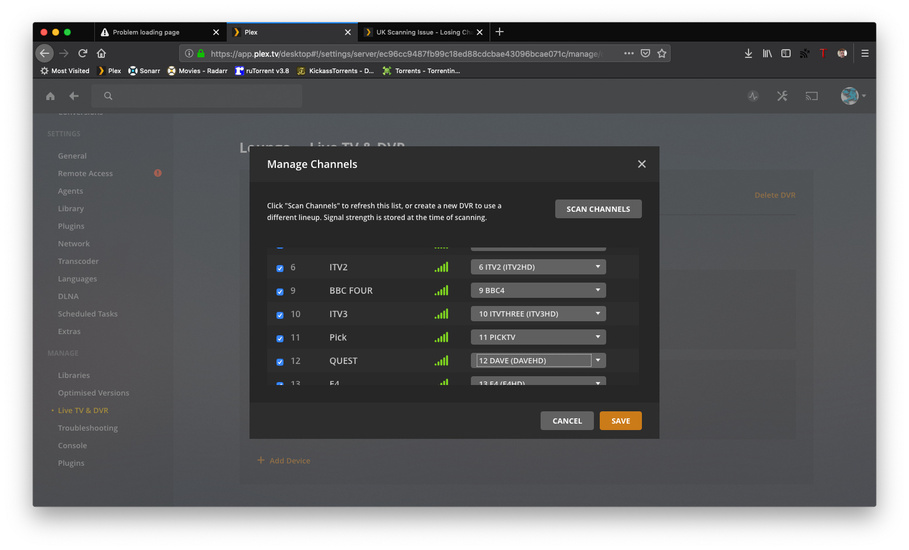Select Live TV & DVR in sidebar
This screenshot has height=550, width=909.
tap(83, 410)
